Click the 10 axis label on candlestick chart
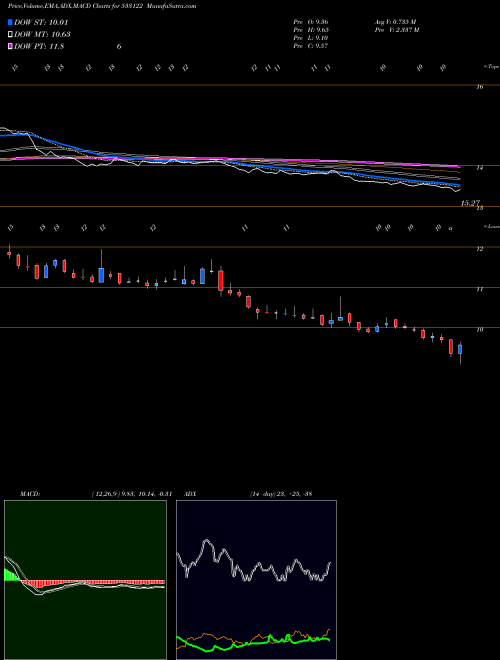The image size is (500, 660). click(479, 330)
